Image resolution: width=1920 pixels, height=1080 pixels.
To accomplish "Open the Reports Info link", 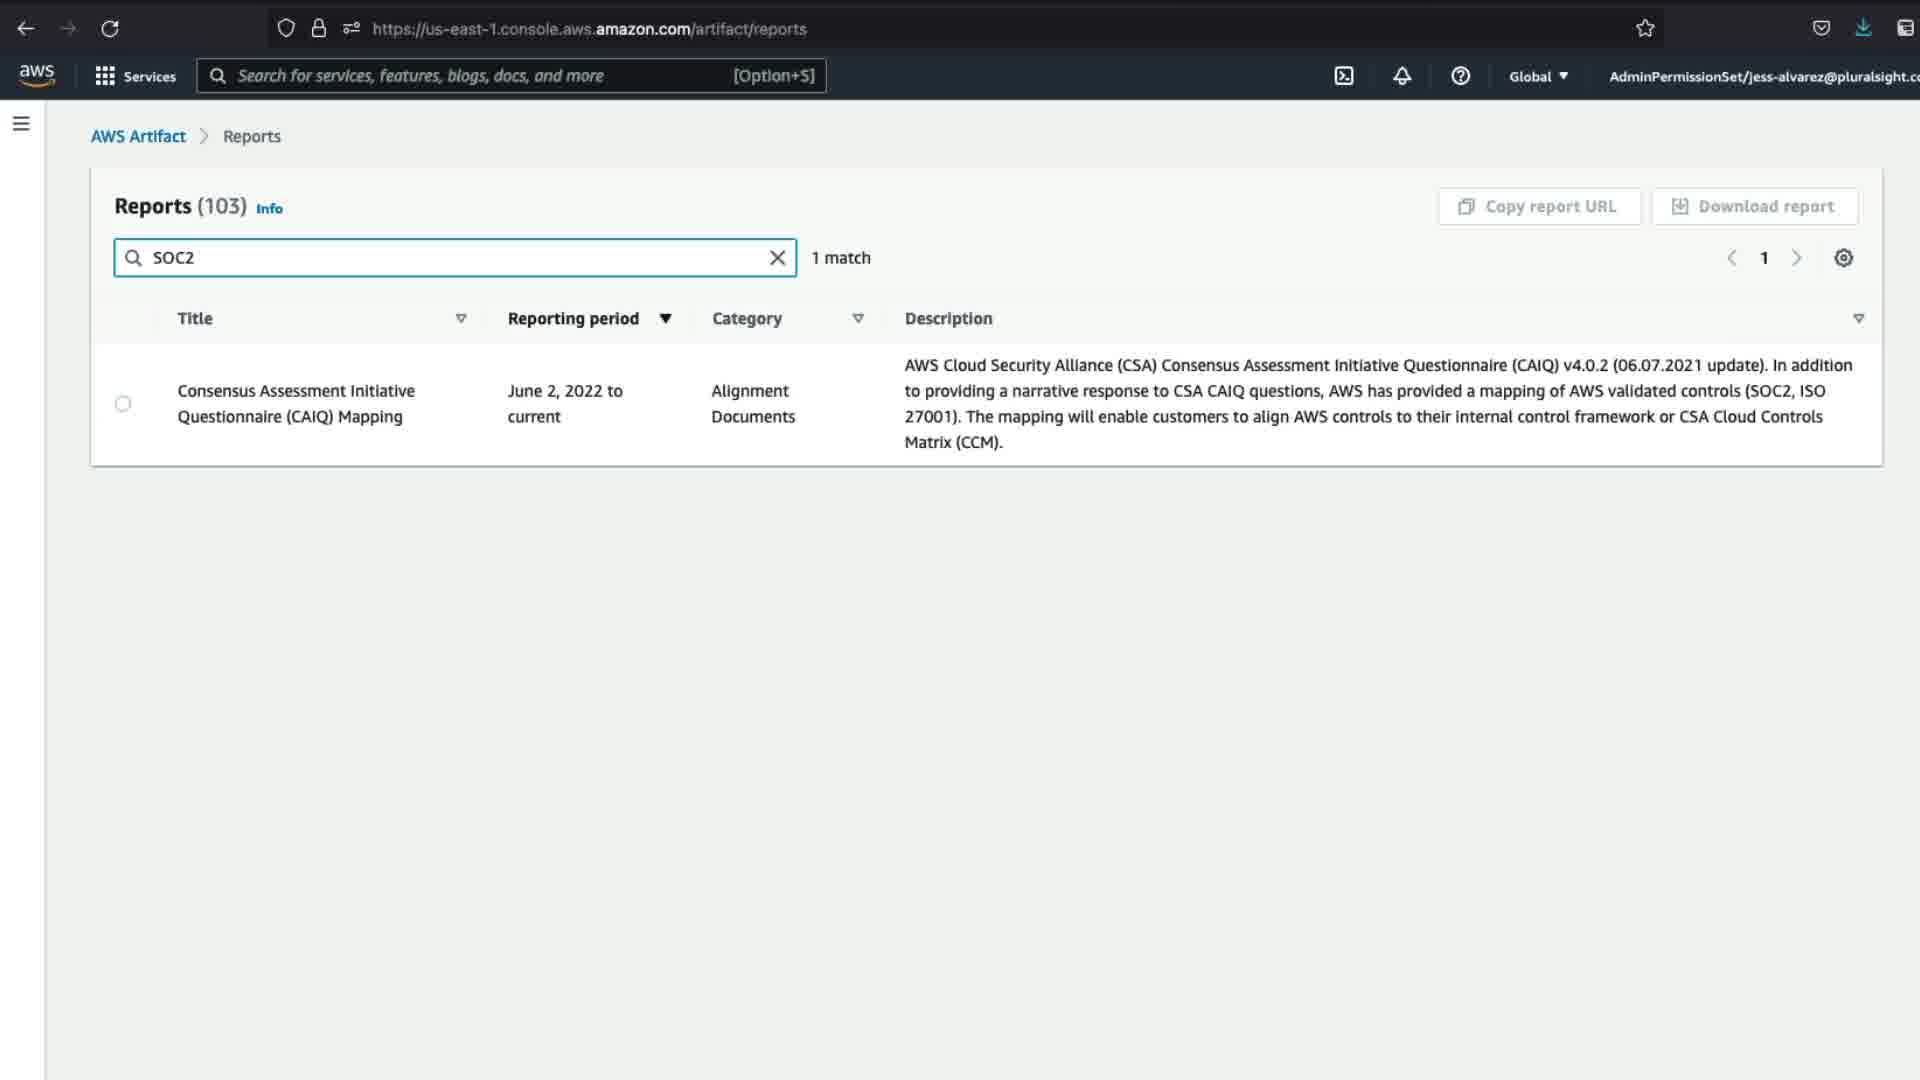I will tap(269, 208).
